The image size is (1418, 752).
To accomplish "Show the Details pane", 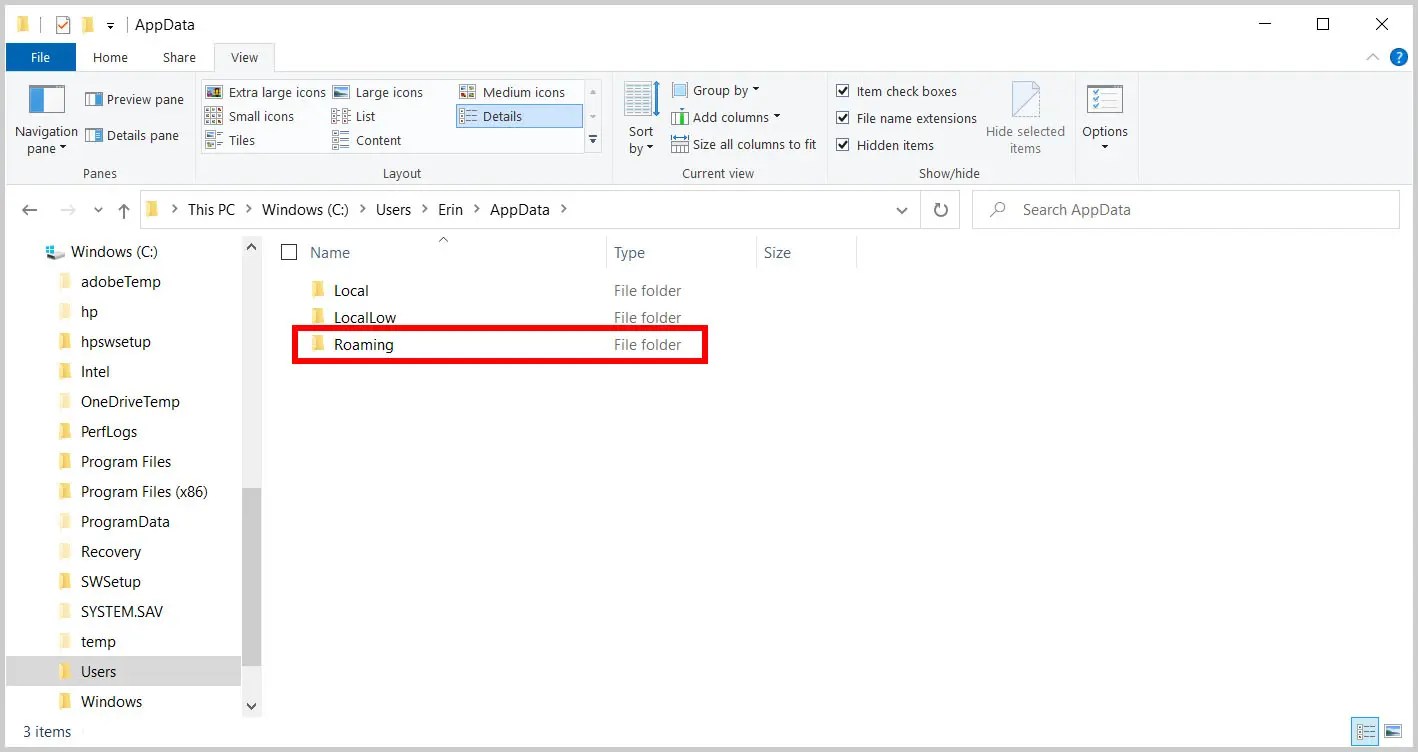I will (x=133, y=135).
